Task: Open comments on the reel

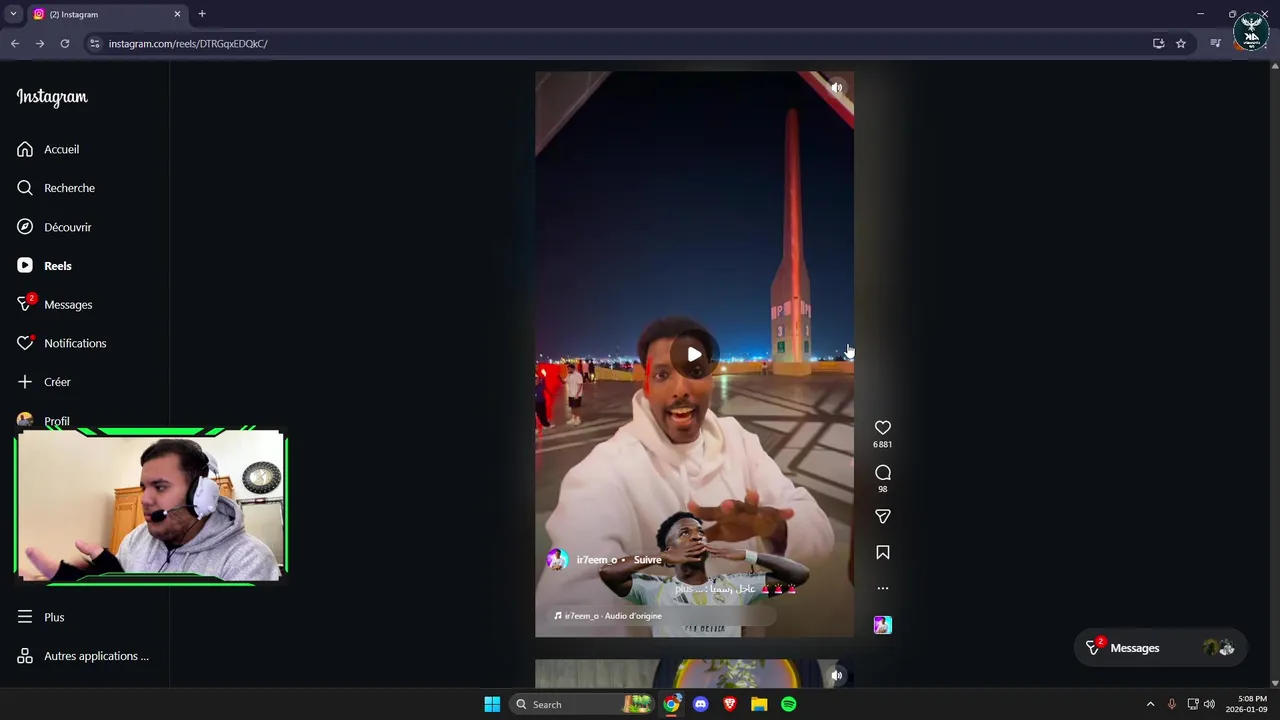Action: (x=883, y=472)
